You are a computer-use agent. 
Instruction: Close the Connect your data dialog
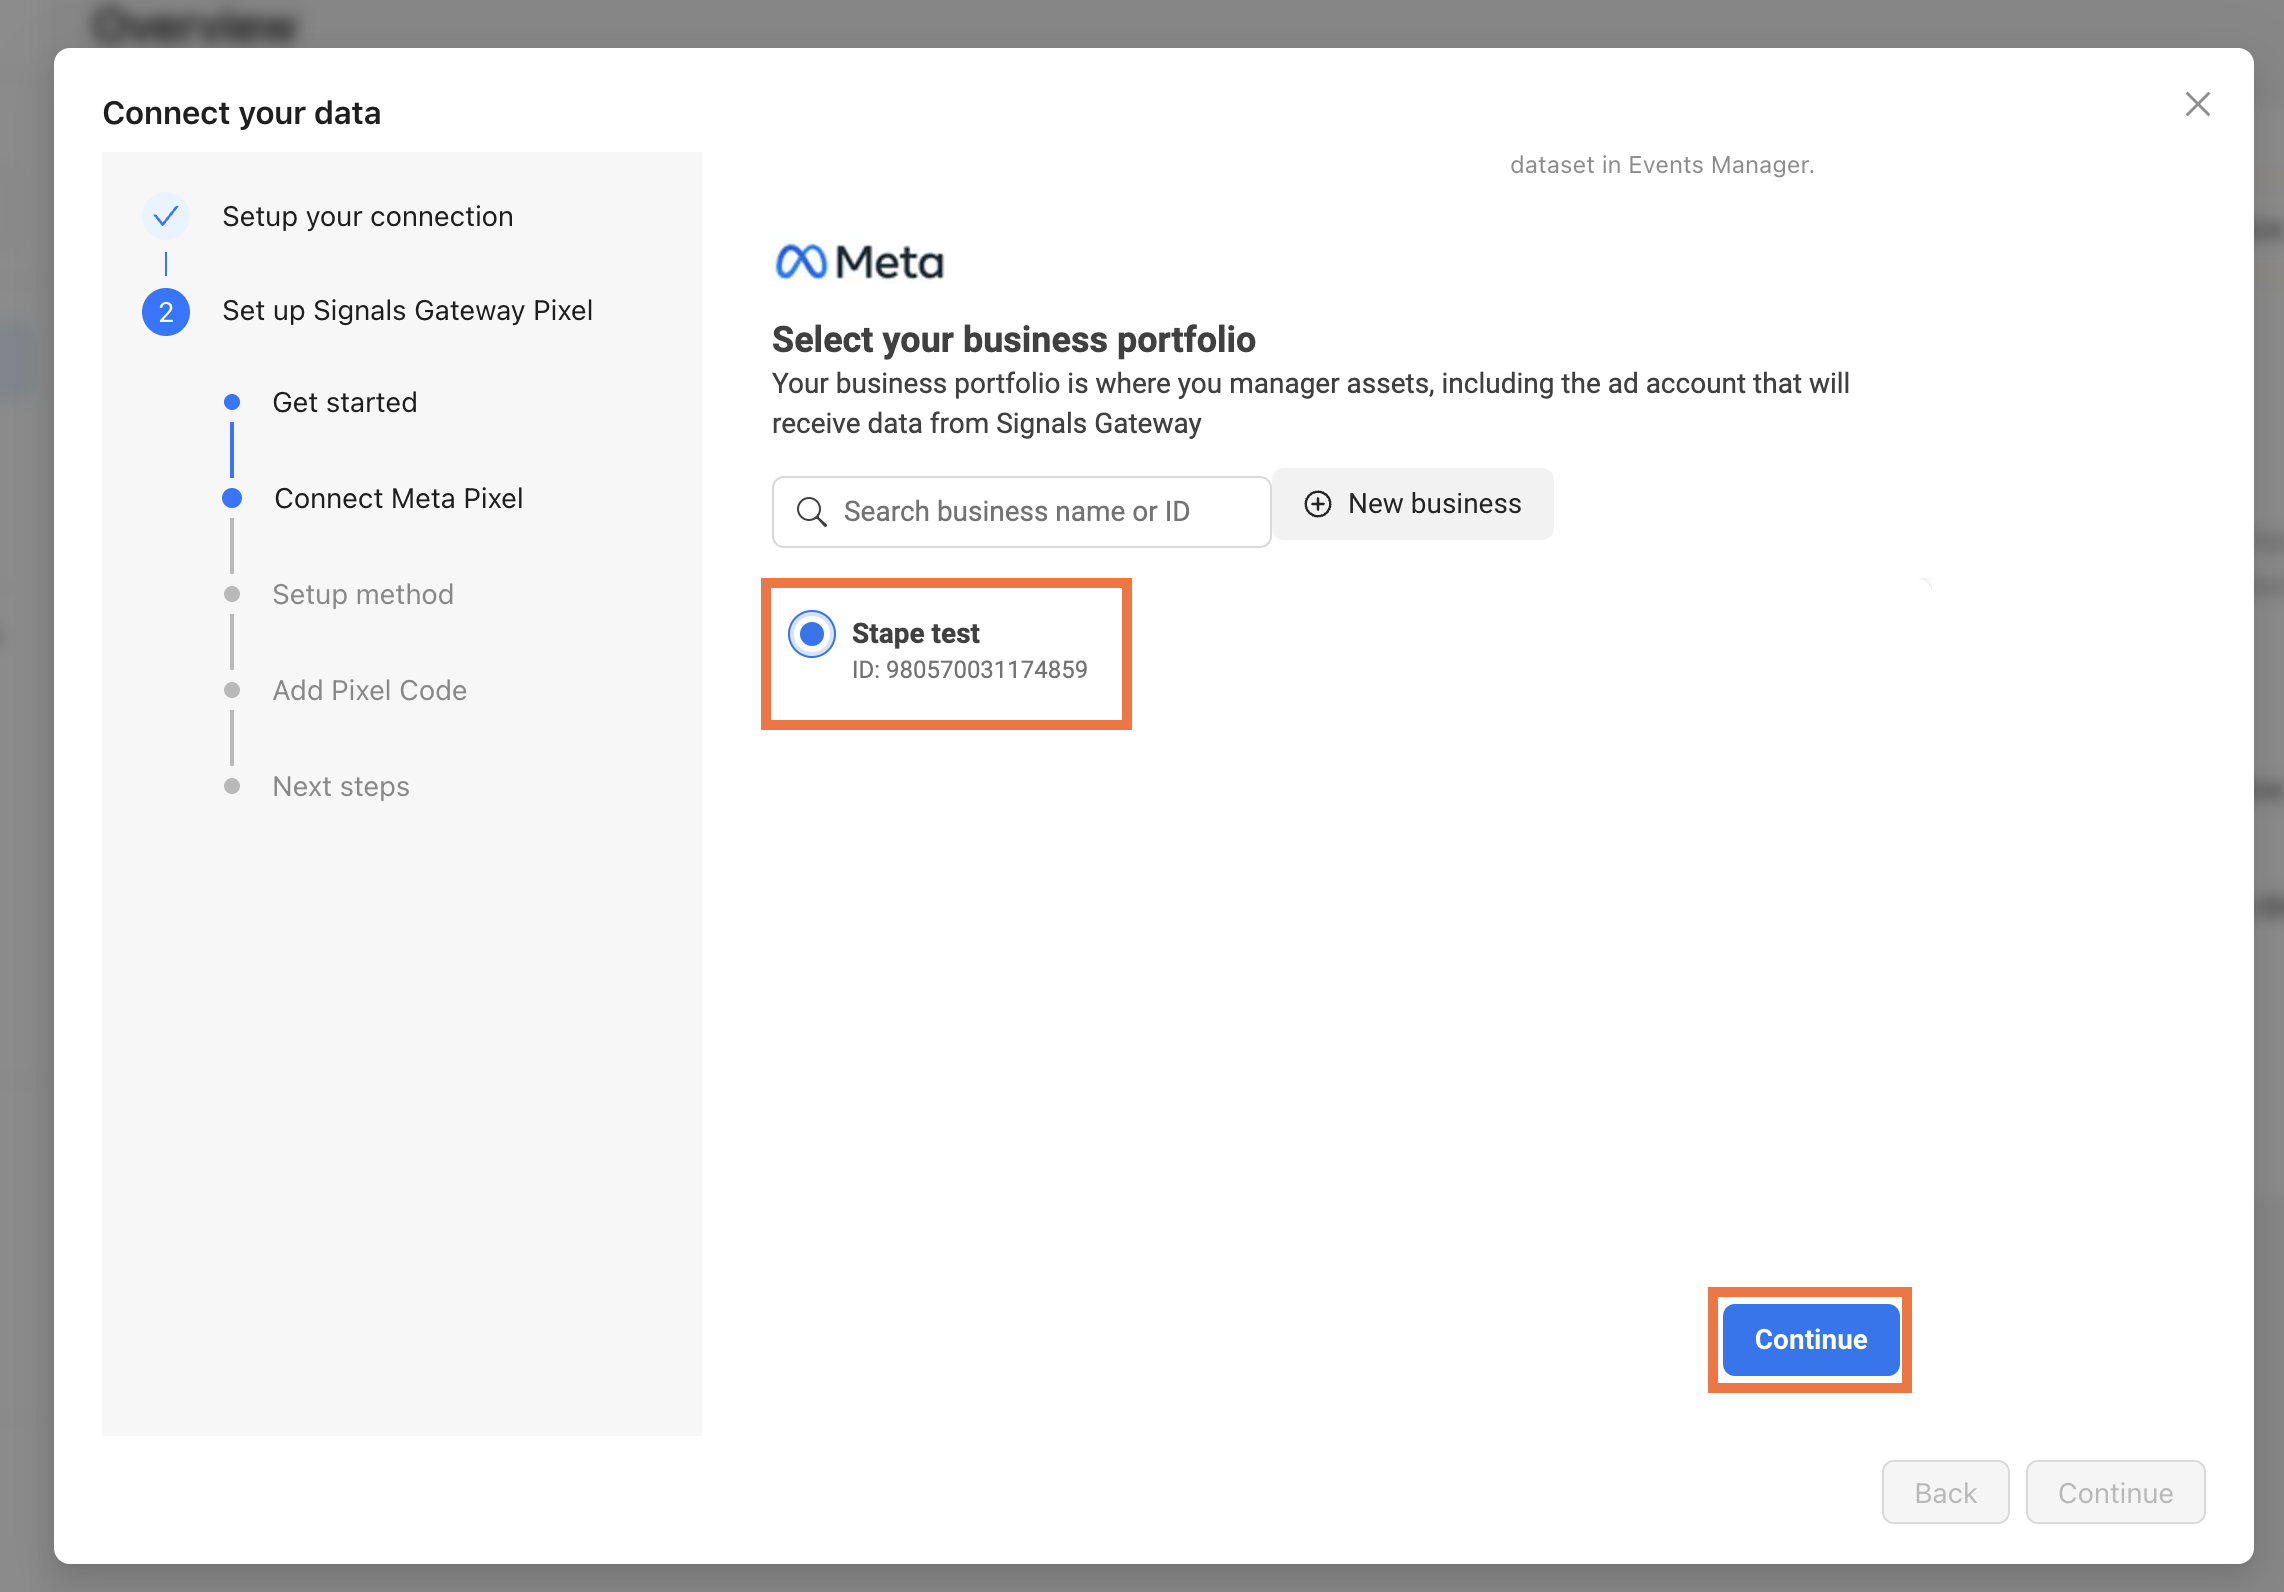(2197, 104)
